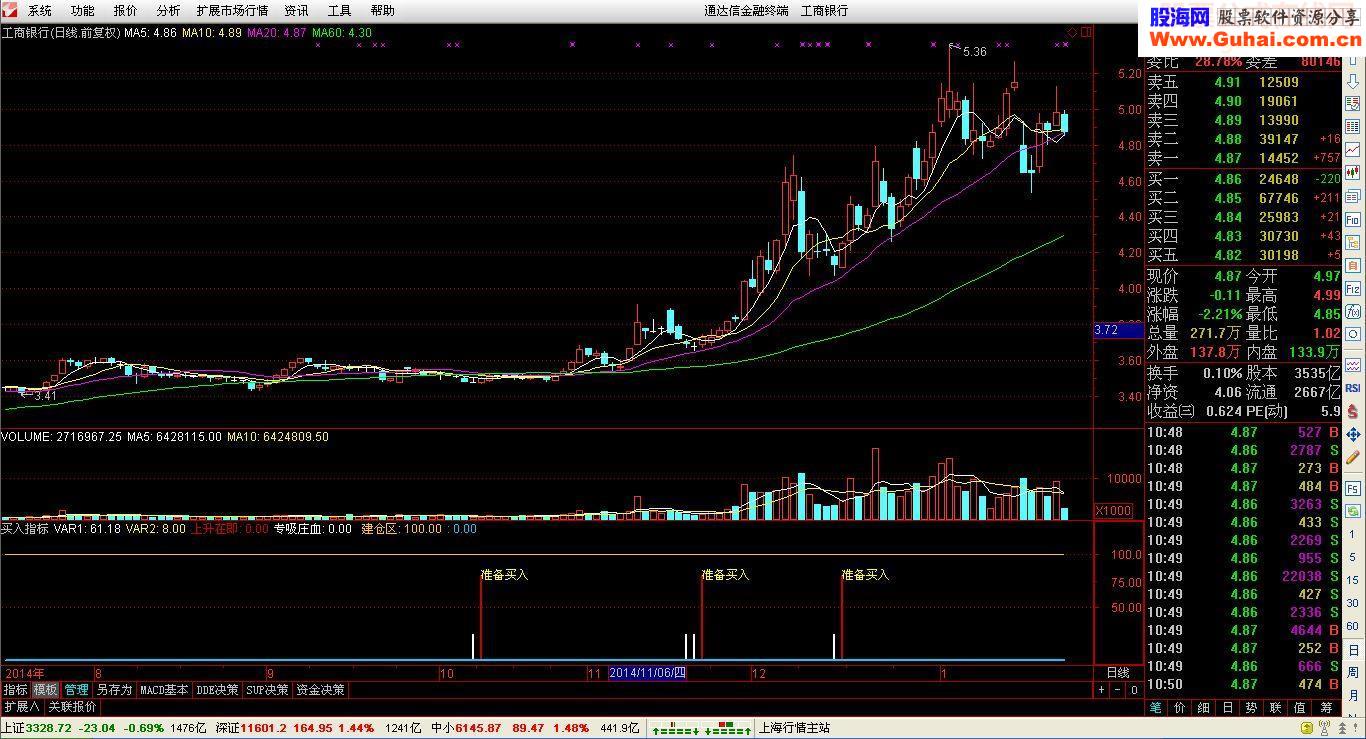Image resolution: width=1366 pixels, height=739 pixels.
Task: Choose the SUP决策 template
Action: click(x=267, y=690)
